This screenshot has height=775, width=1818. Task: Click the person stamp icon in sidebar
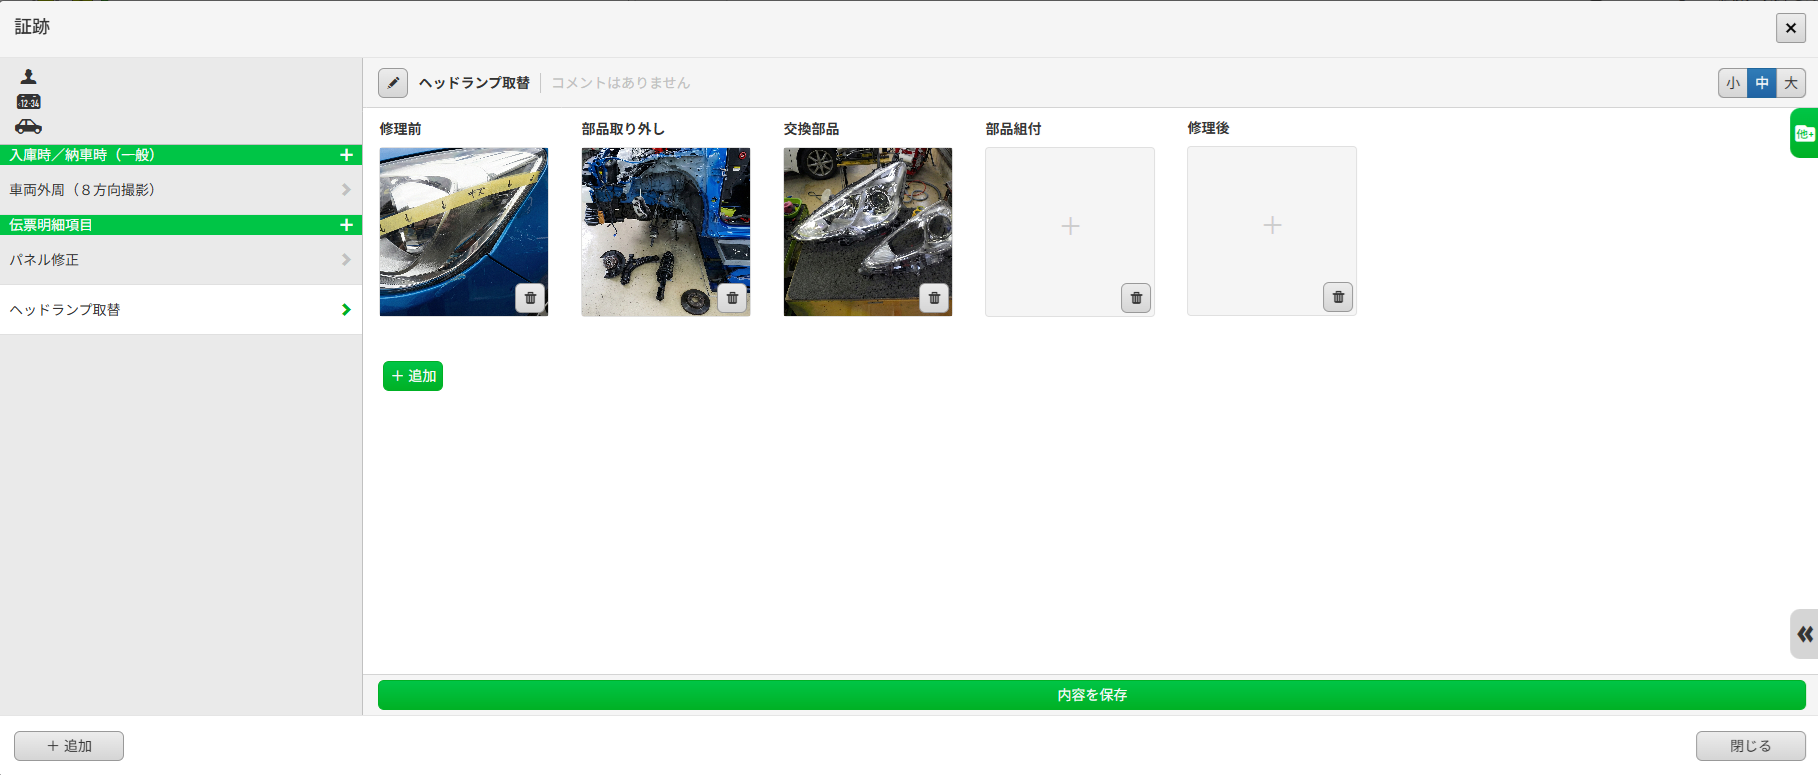coord(28,76)
